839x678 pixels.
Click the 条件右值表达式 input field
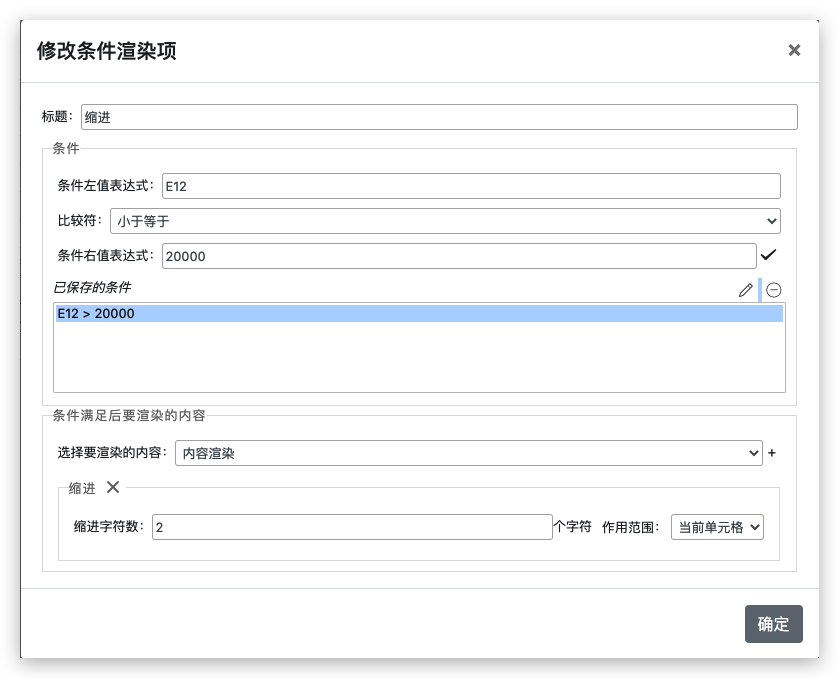459,256
